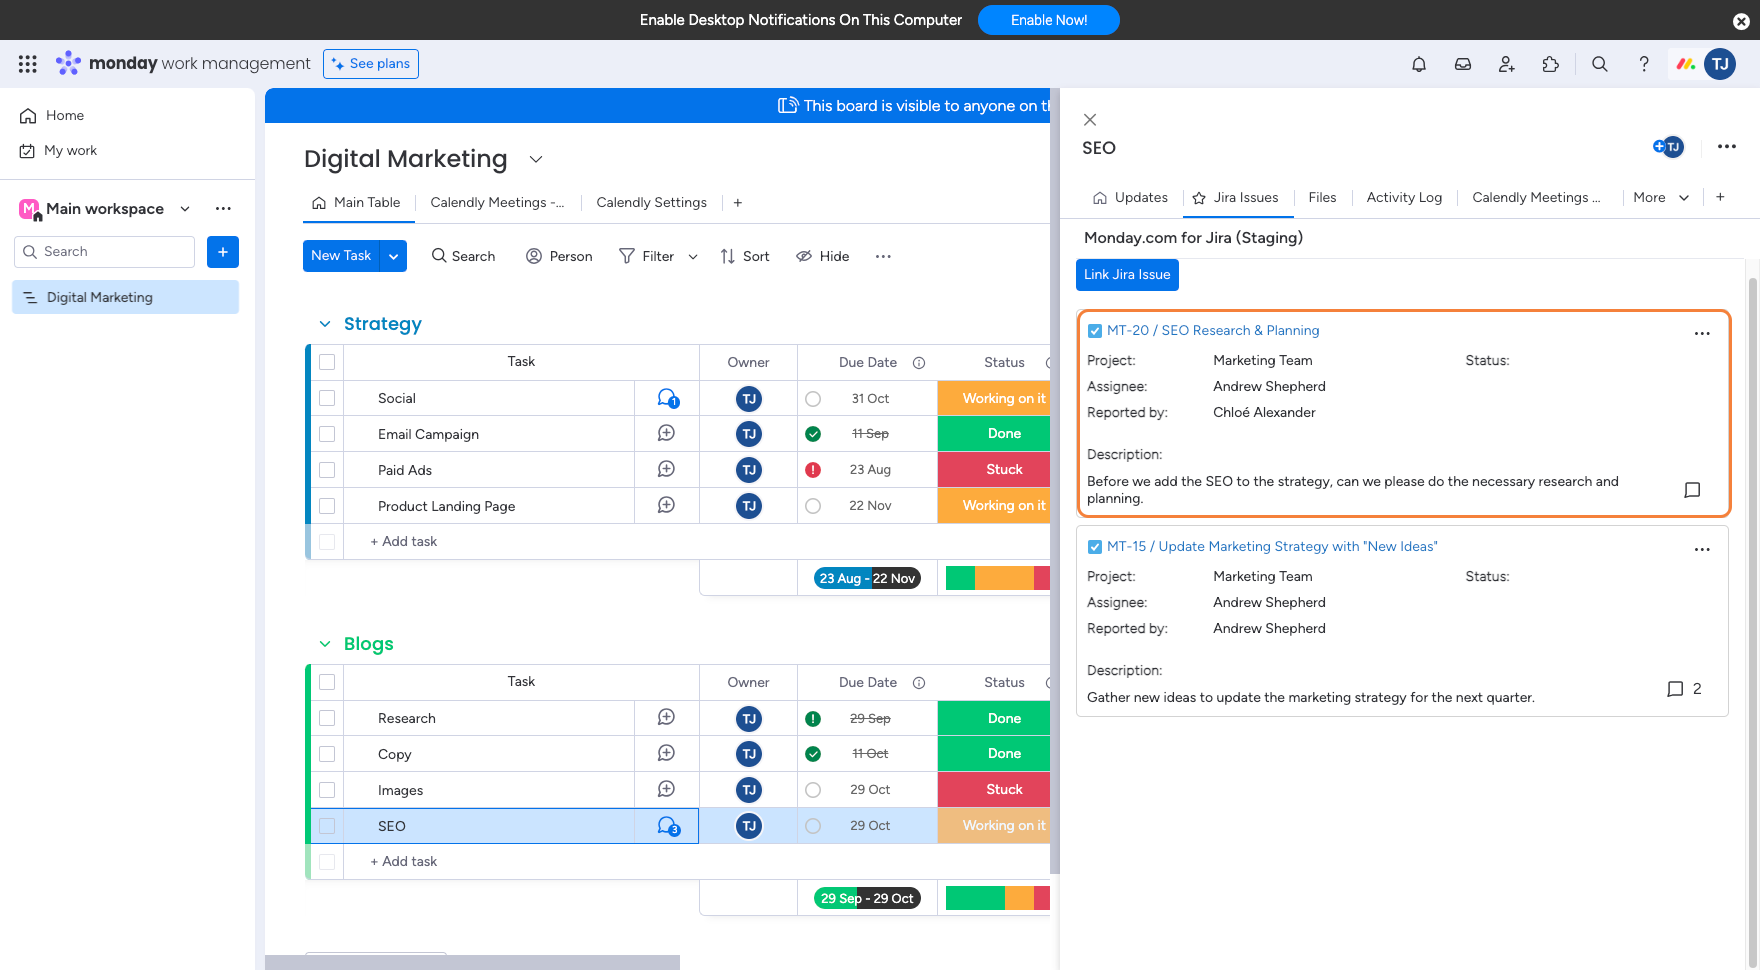Open the apps marketplace puzzle icon
Viewport: 1760px width, 970px height.
(x=1550, y=64)
